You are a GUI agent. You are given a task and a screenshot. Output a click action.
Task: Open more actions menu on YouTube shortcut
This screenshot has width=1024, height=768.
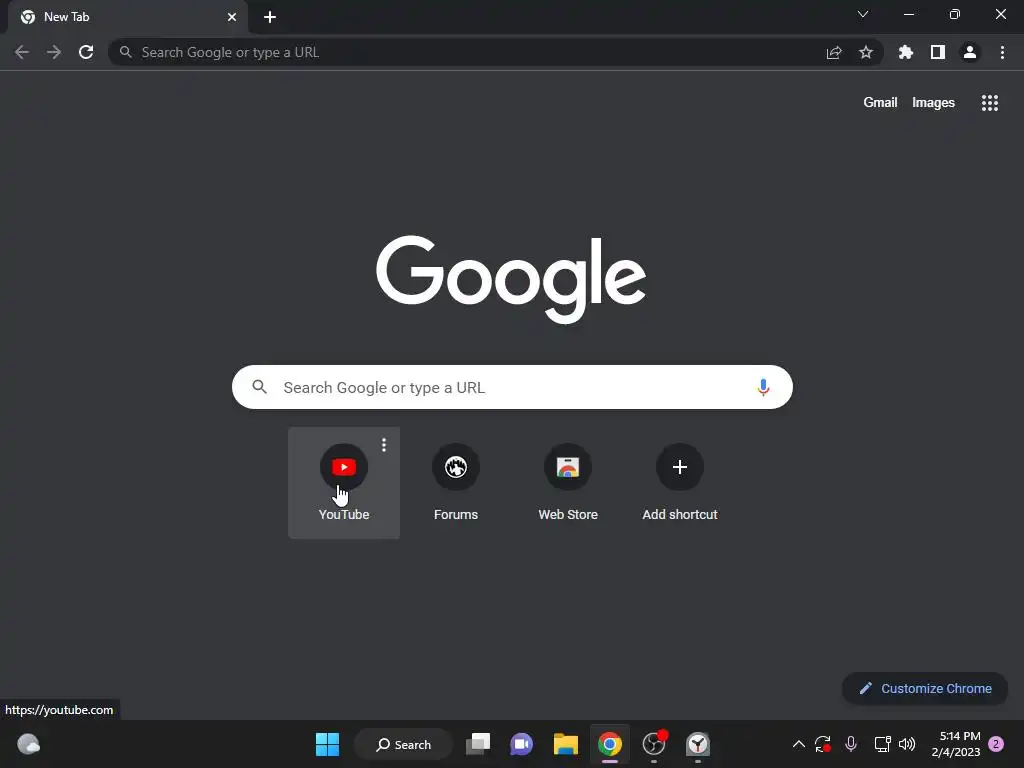click(384, 445)
